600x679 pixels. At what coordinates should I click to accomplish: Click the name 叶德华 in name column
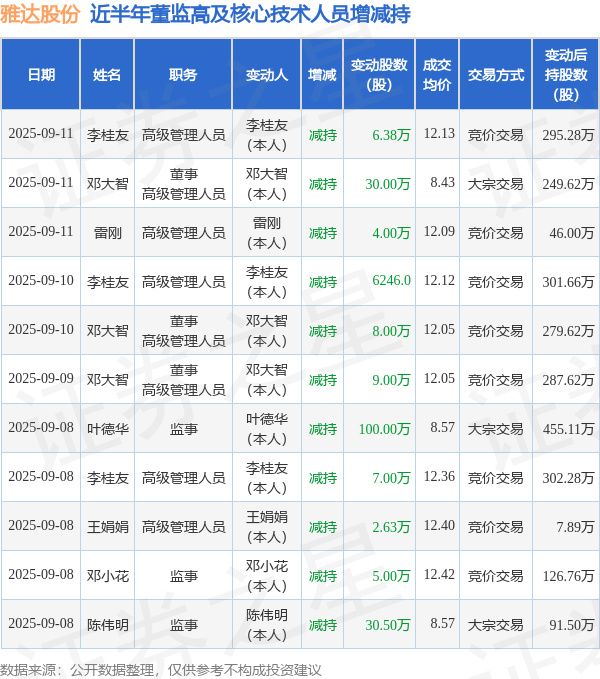[x=107, y=429]
